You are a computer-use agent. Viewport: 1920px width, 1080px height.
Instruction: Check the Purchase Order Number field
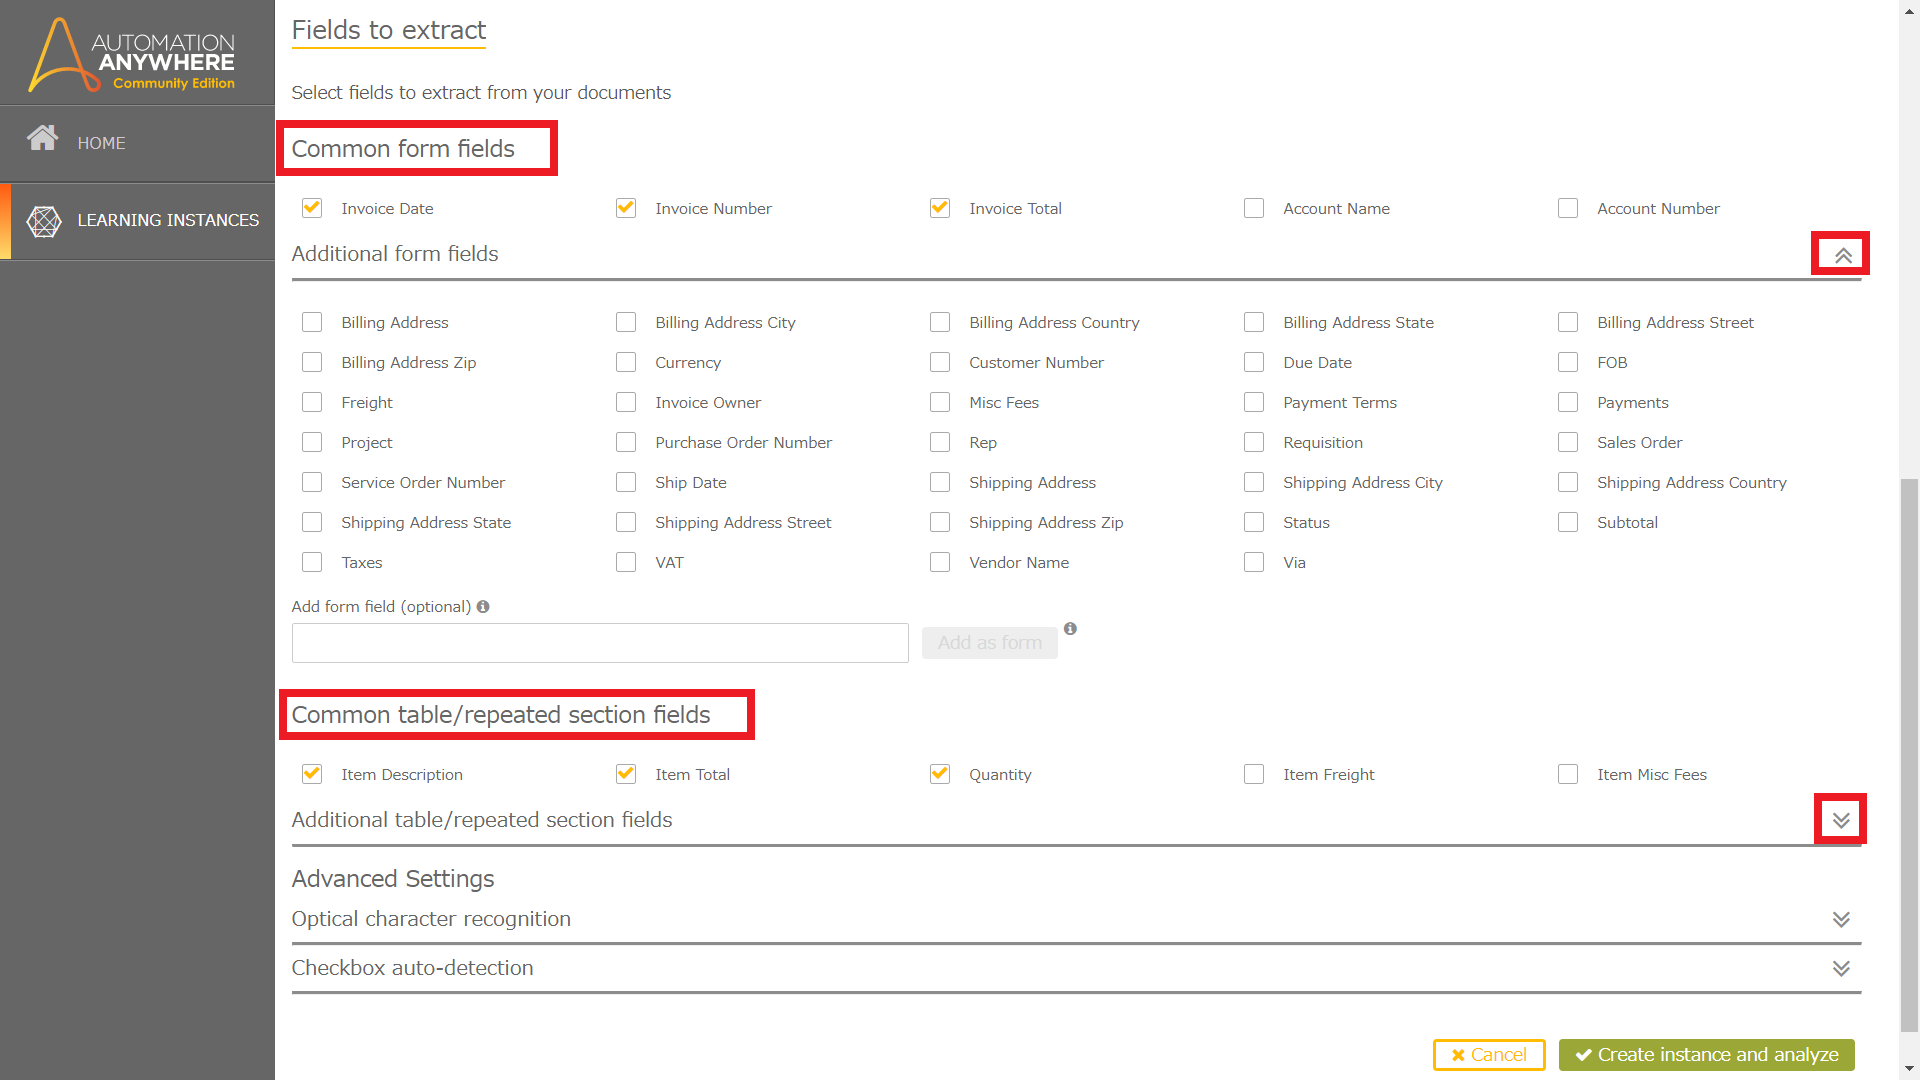click(x=626, y=442)
